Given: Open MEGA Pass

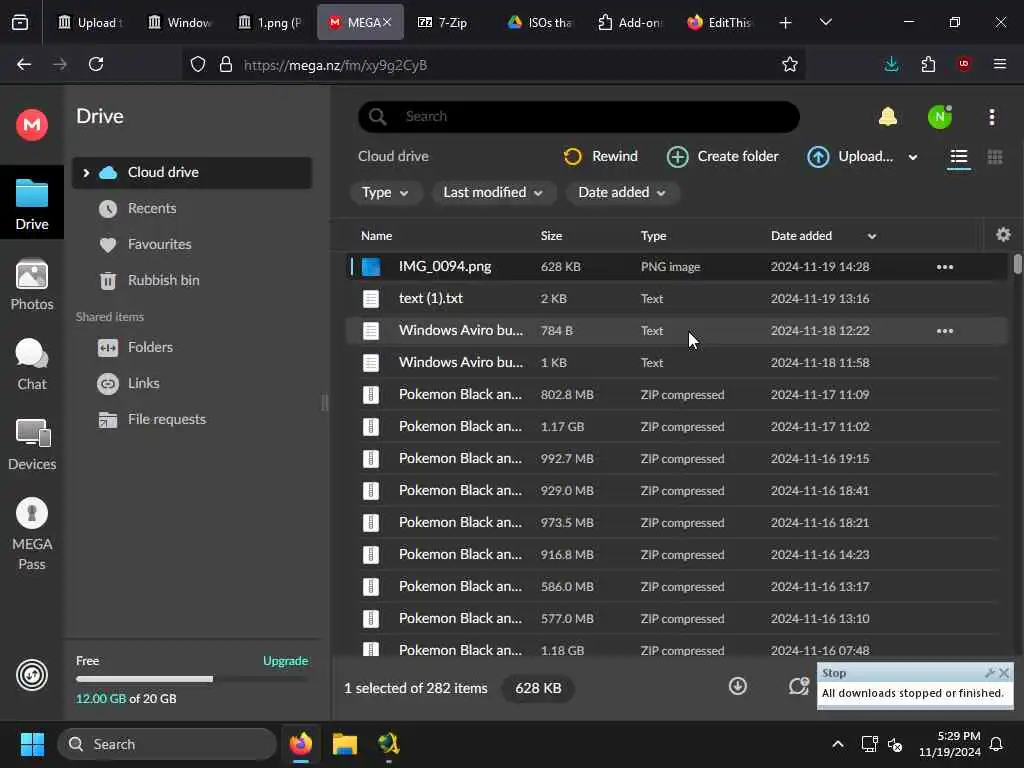Looking at the screenshot, I should (31, 534).
